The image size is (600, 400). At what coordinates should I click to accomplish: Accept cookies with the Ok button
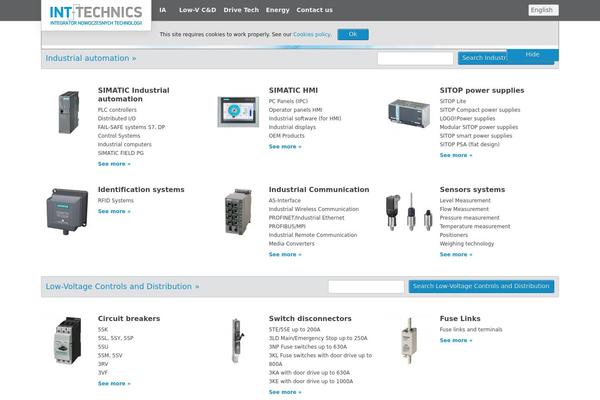353,34
